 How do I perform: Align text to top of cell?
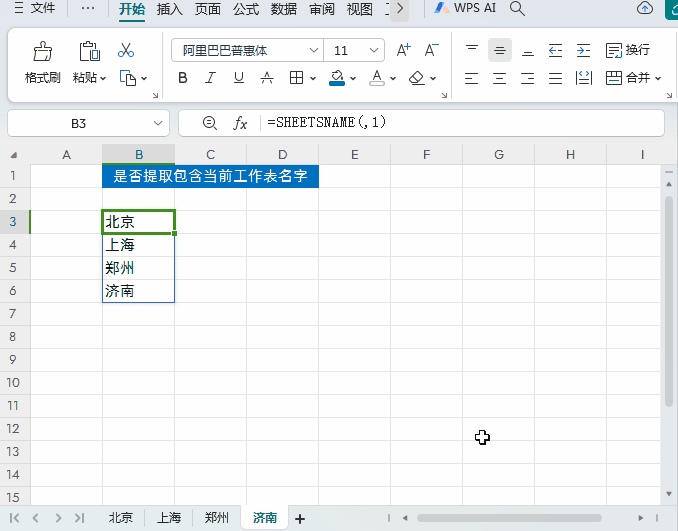pyautogui.click(x=472, y=50)
